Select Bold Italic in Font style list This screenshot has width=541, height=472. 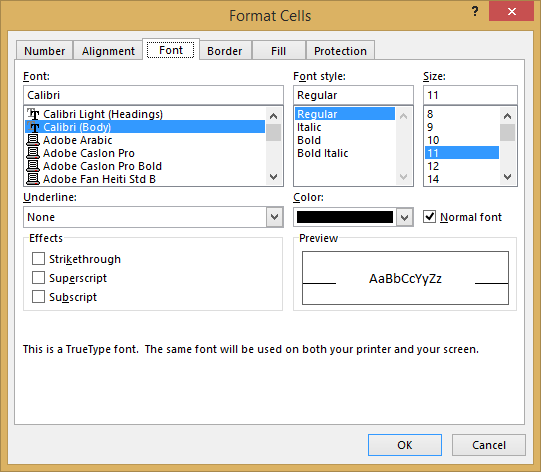[x=323, y=153]
